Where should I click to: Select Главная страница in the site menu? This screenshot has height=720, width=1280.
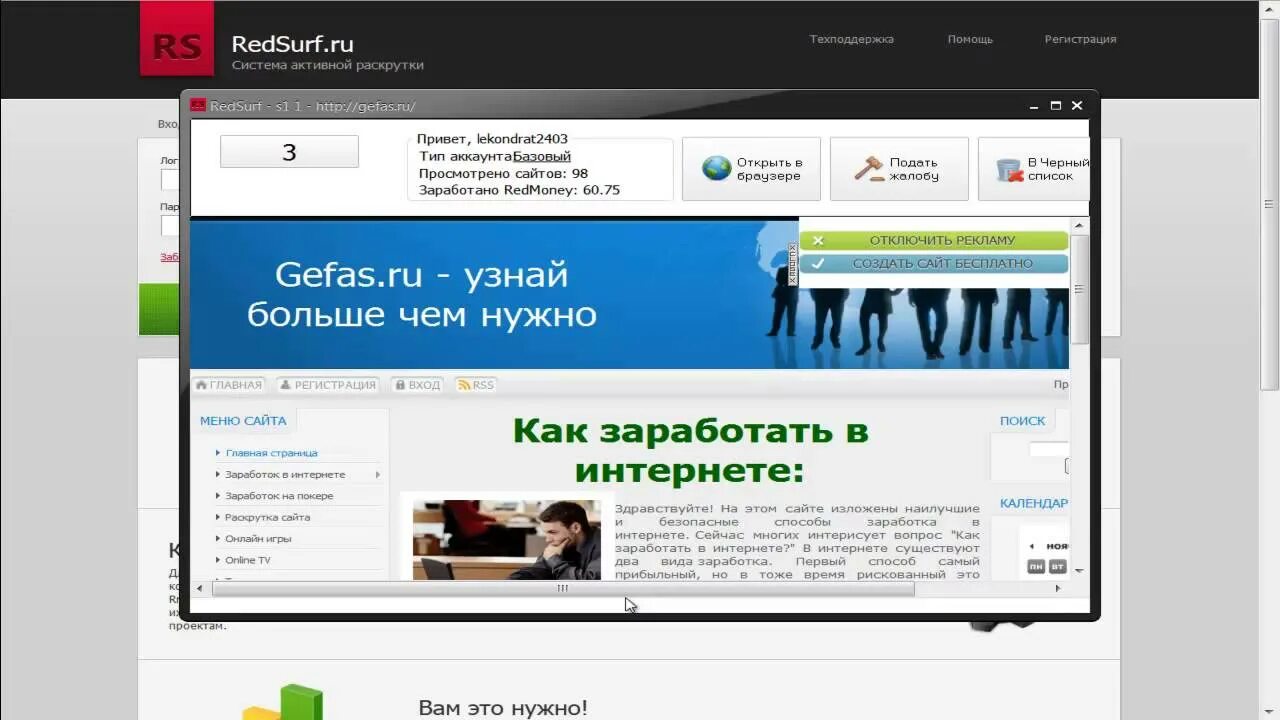click(x=271, y=453)
